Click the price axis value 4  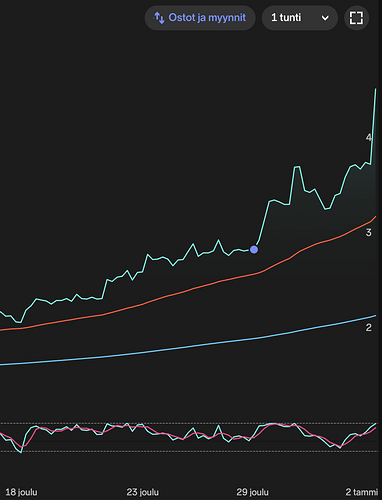368,137
